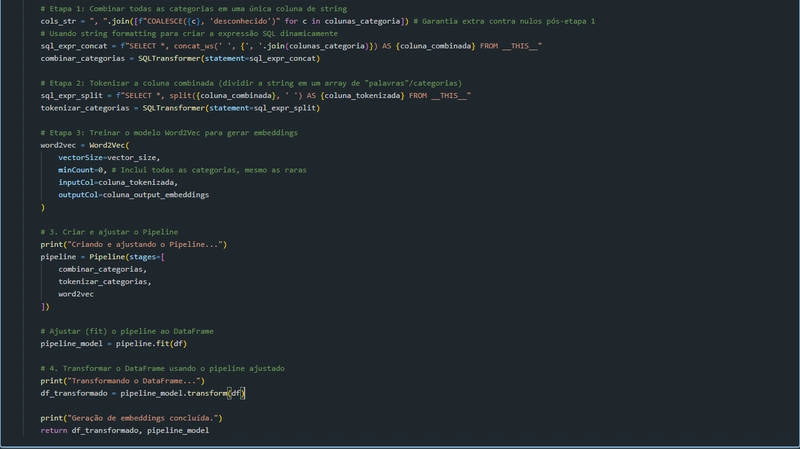This screenshot has height=449, width=800.
Task: Click the comment '# 3. Criar e ajustar o Pipeline'
Action: pos(109,232)
